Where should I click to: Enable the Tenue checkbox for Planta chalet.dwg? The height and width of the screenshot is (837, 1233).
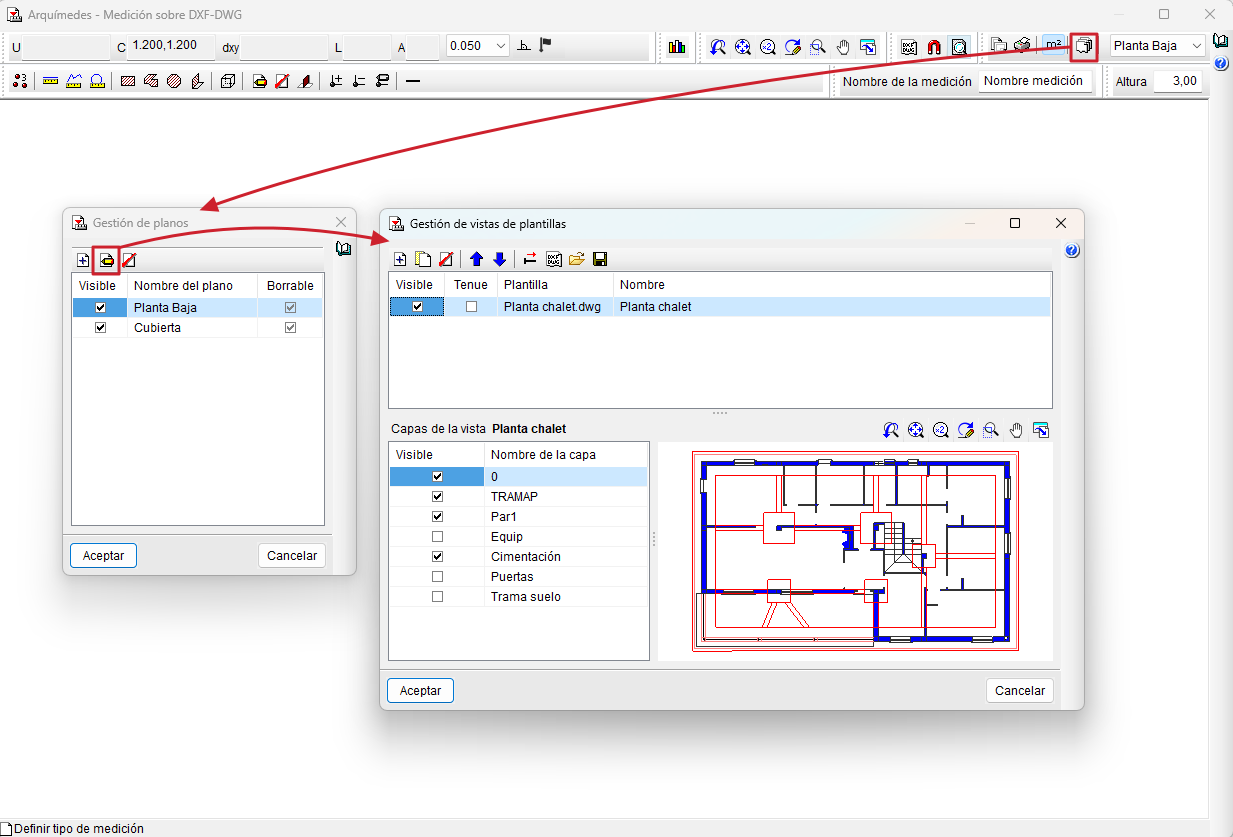[471, 307]
